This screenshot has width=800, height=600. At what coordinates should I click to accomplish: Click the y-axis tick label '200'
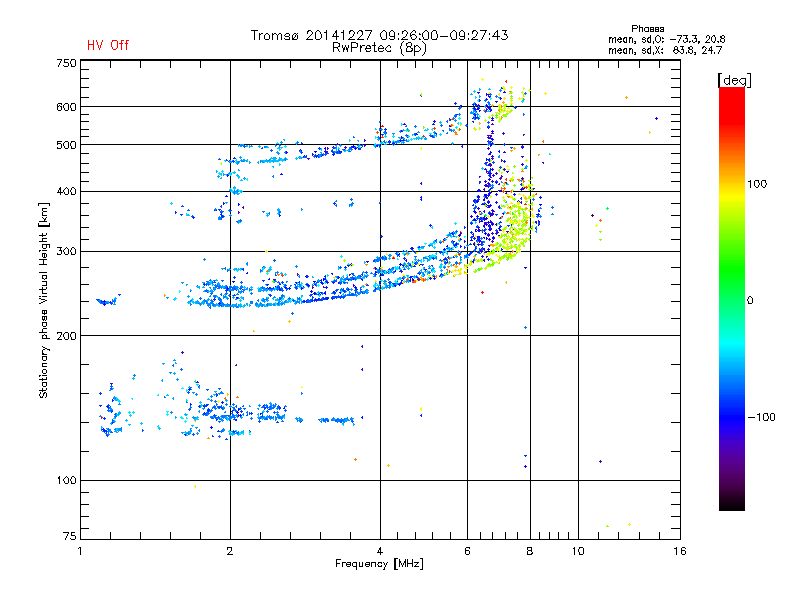tap(66, 336)
